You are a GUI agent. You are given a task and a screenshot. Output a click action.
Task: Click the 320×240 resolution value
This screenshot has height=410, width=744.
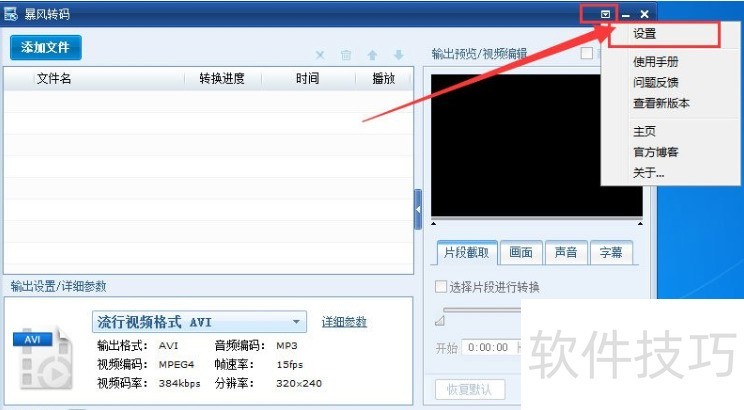tap(299, 383)
